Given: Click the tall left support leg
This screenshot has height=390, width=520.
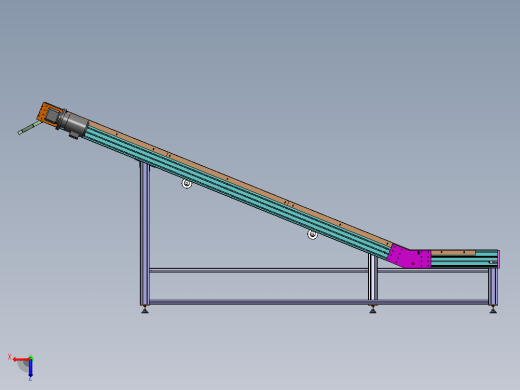Looking at the screenshot, I should coord(145,233).
